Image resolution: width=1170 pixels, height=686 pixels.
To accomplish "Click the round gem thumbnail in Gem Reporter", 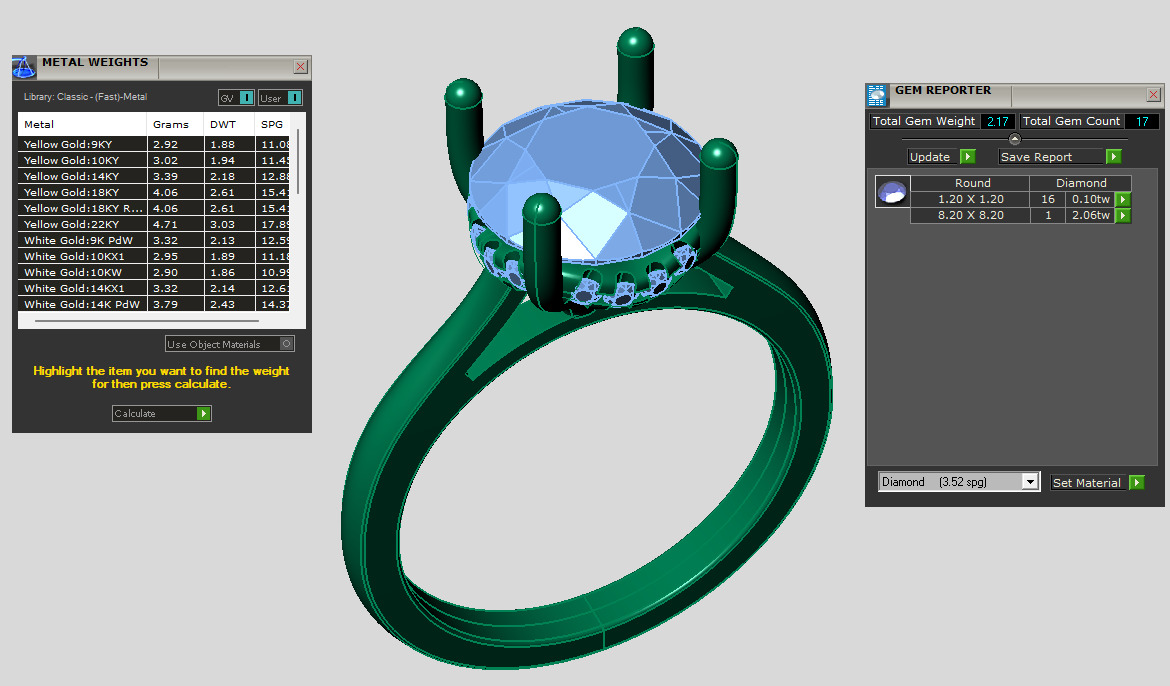I will [892, 192].
